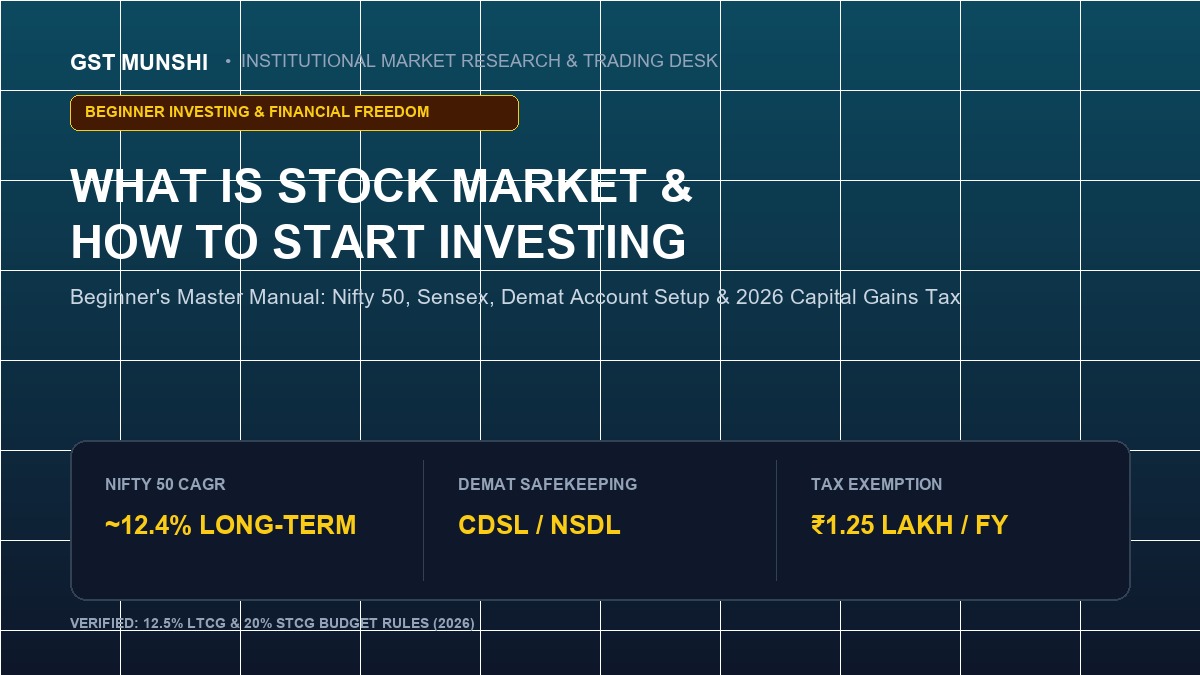Click the DEMAT SAFEKEEPING label
The height and width of the screenshot is (675, 1200).
pyautogui.click(x=547, y=484)
